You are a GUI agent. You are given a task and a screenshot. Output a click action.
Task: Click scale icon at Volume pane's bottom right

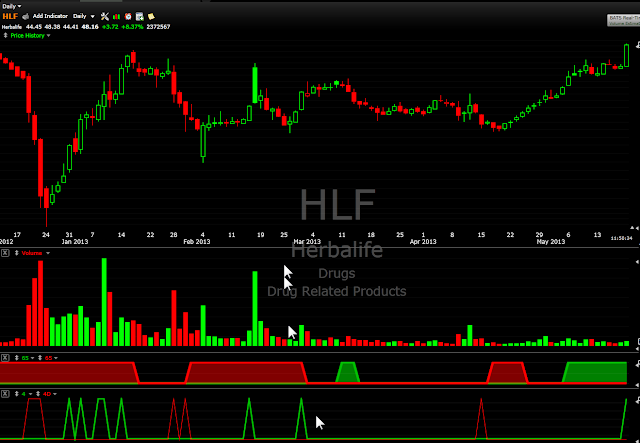638,341
